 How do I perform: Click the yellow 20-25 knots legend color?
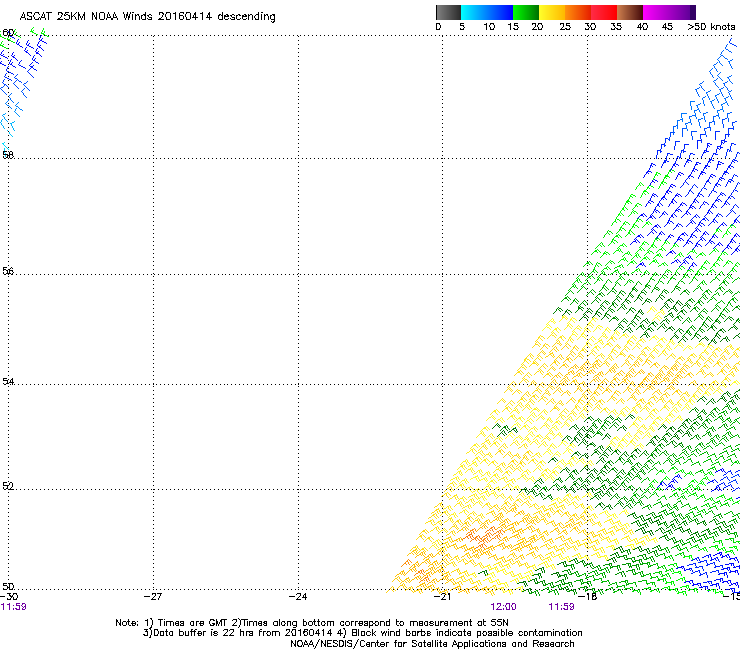pyautogui.click(x=552, y=12)
